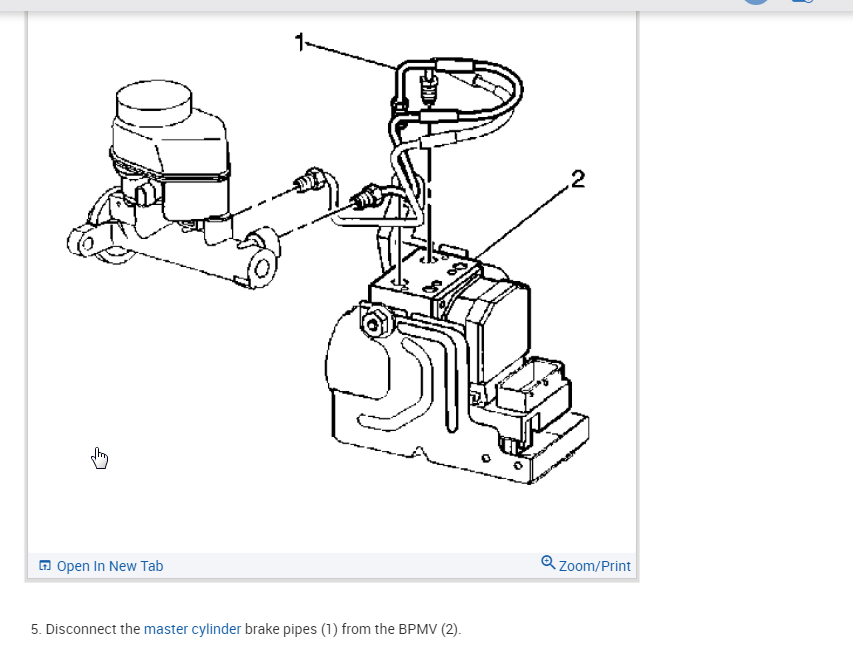The image size is (853, 672).
Task: Click the step 5 text 'Disconnect the'
Action: point(93,629)
